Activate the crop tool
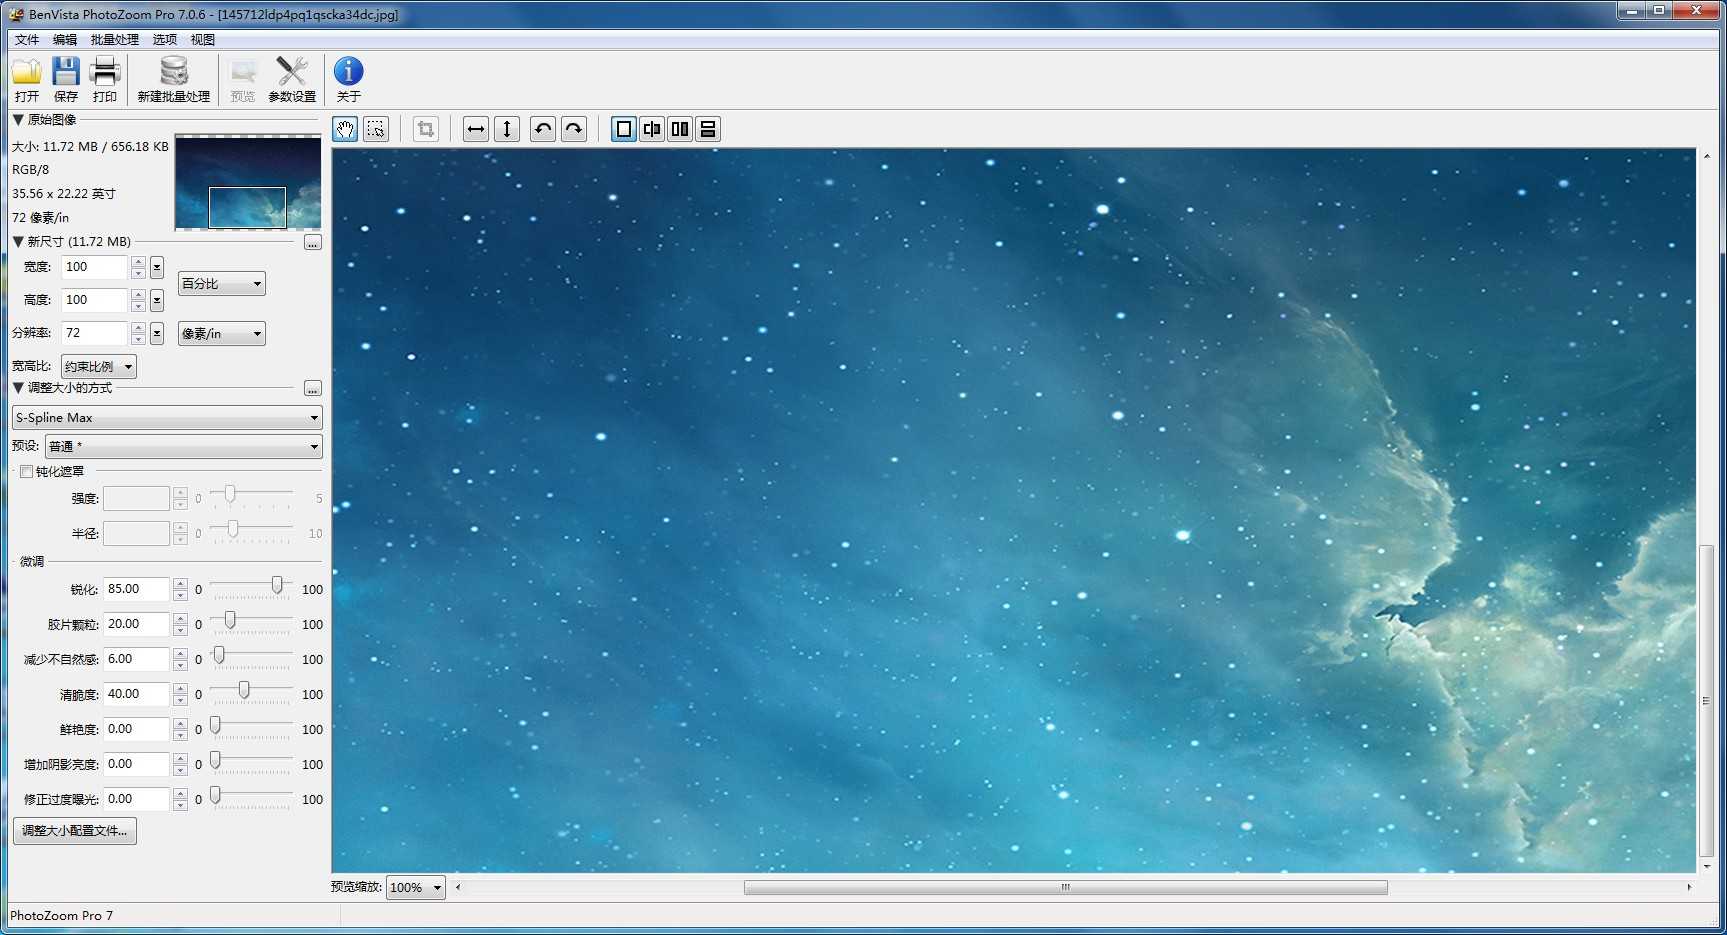This screenshot has height=935, width=1727. coord(426,129)
